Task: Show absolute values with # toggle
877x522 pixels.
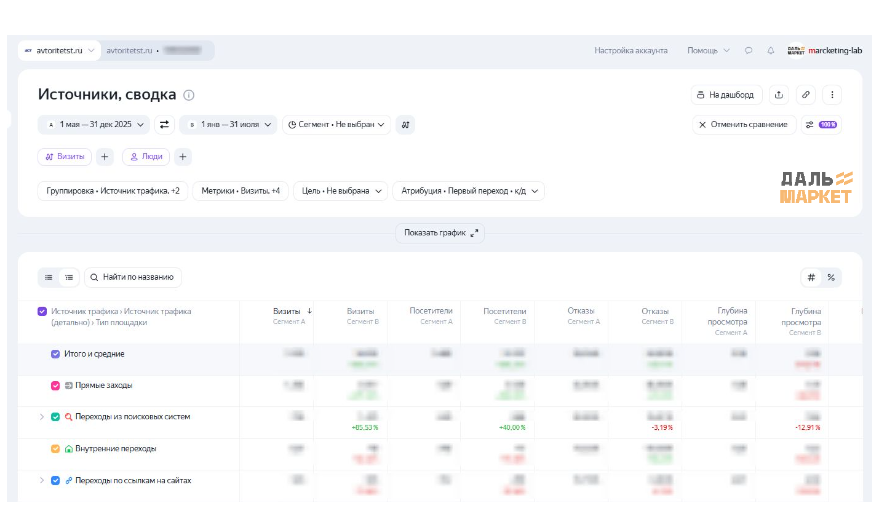Action: click(811, 278)
